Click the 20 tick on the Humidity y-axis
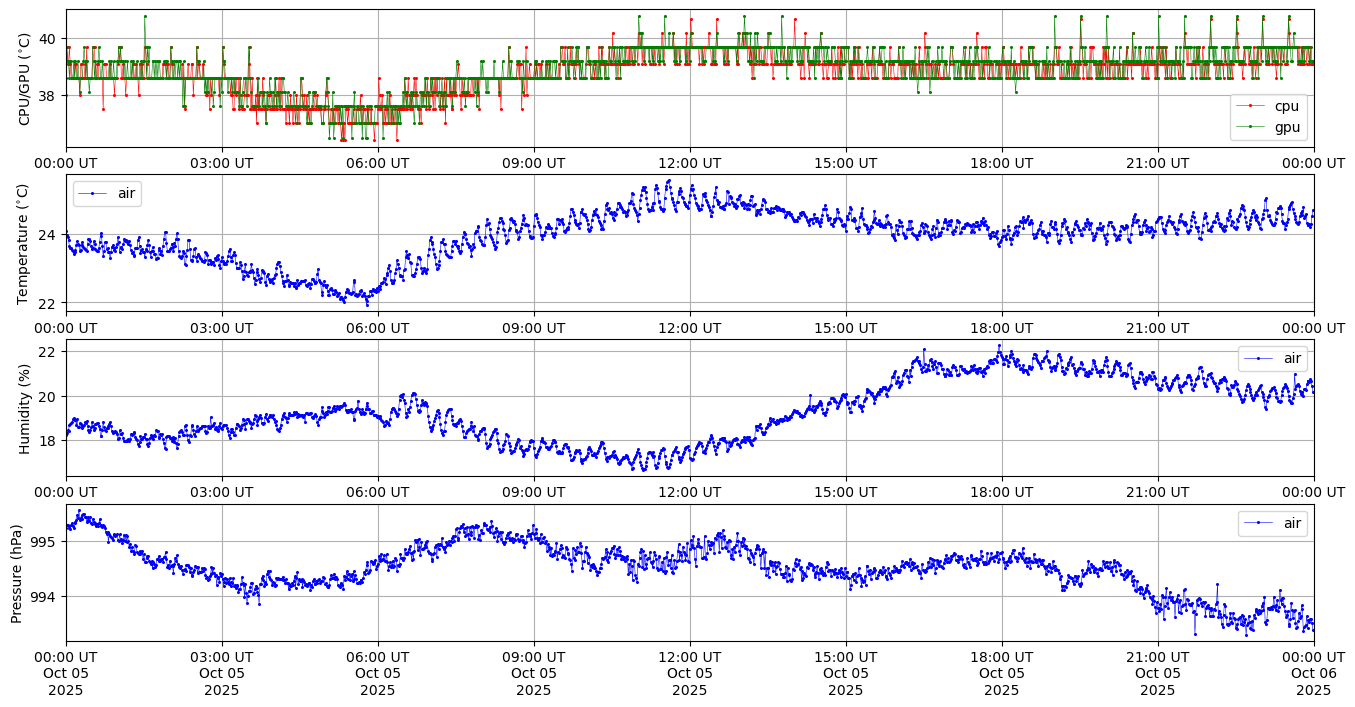This screenshot has width=1355, height=707. click(x=49, y=396)
